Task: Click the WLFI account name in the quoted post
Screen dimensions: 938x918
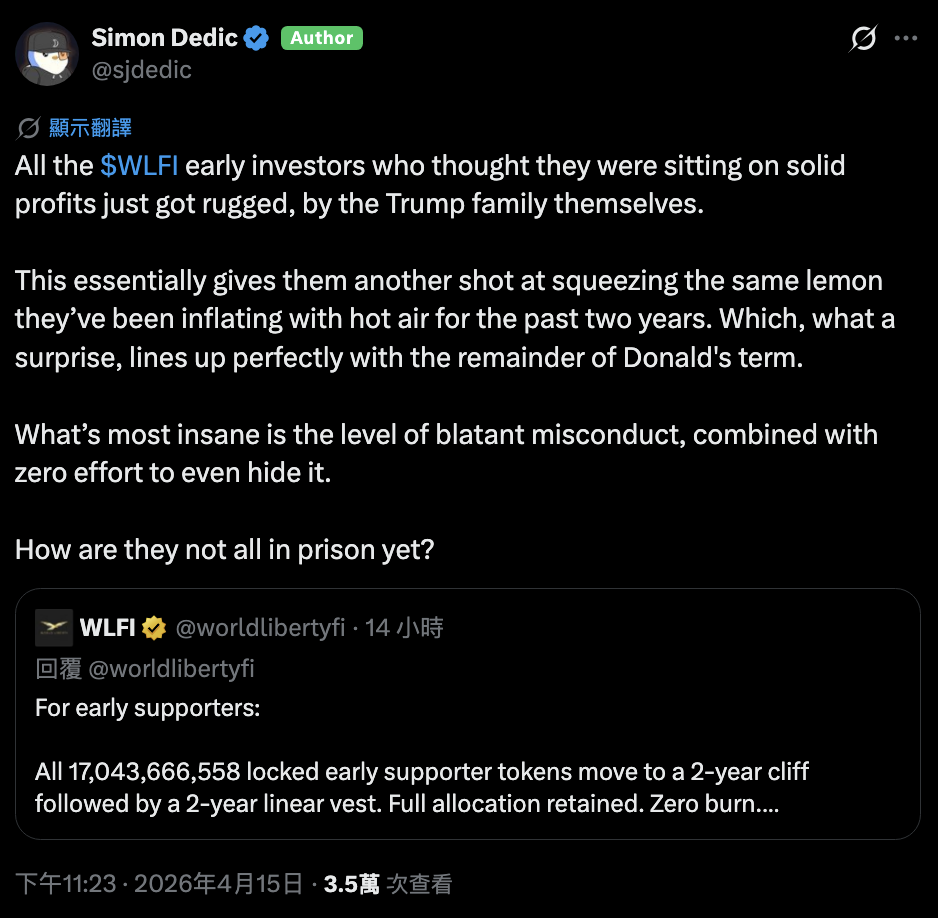Action: point(107,628)
